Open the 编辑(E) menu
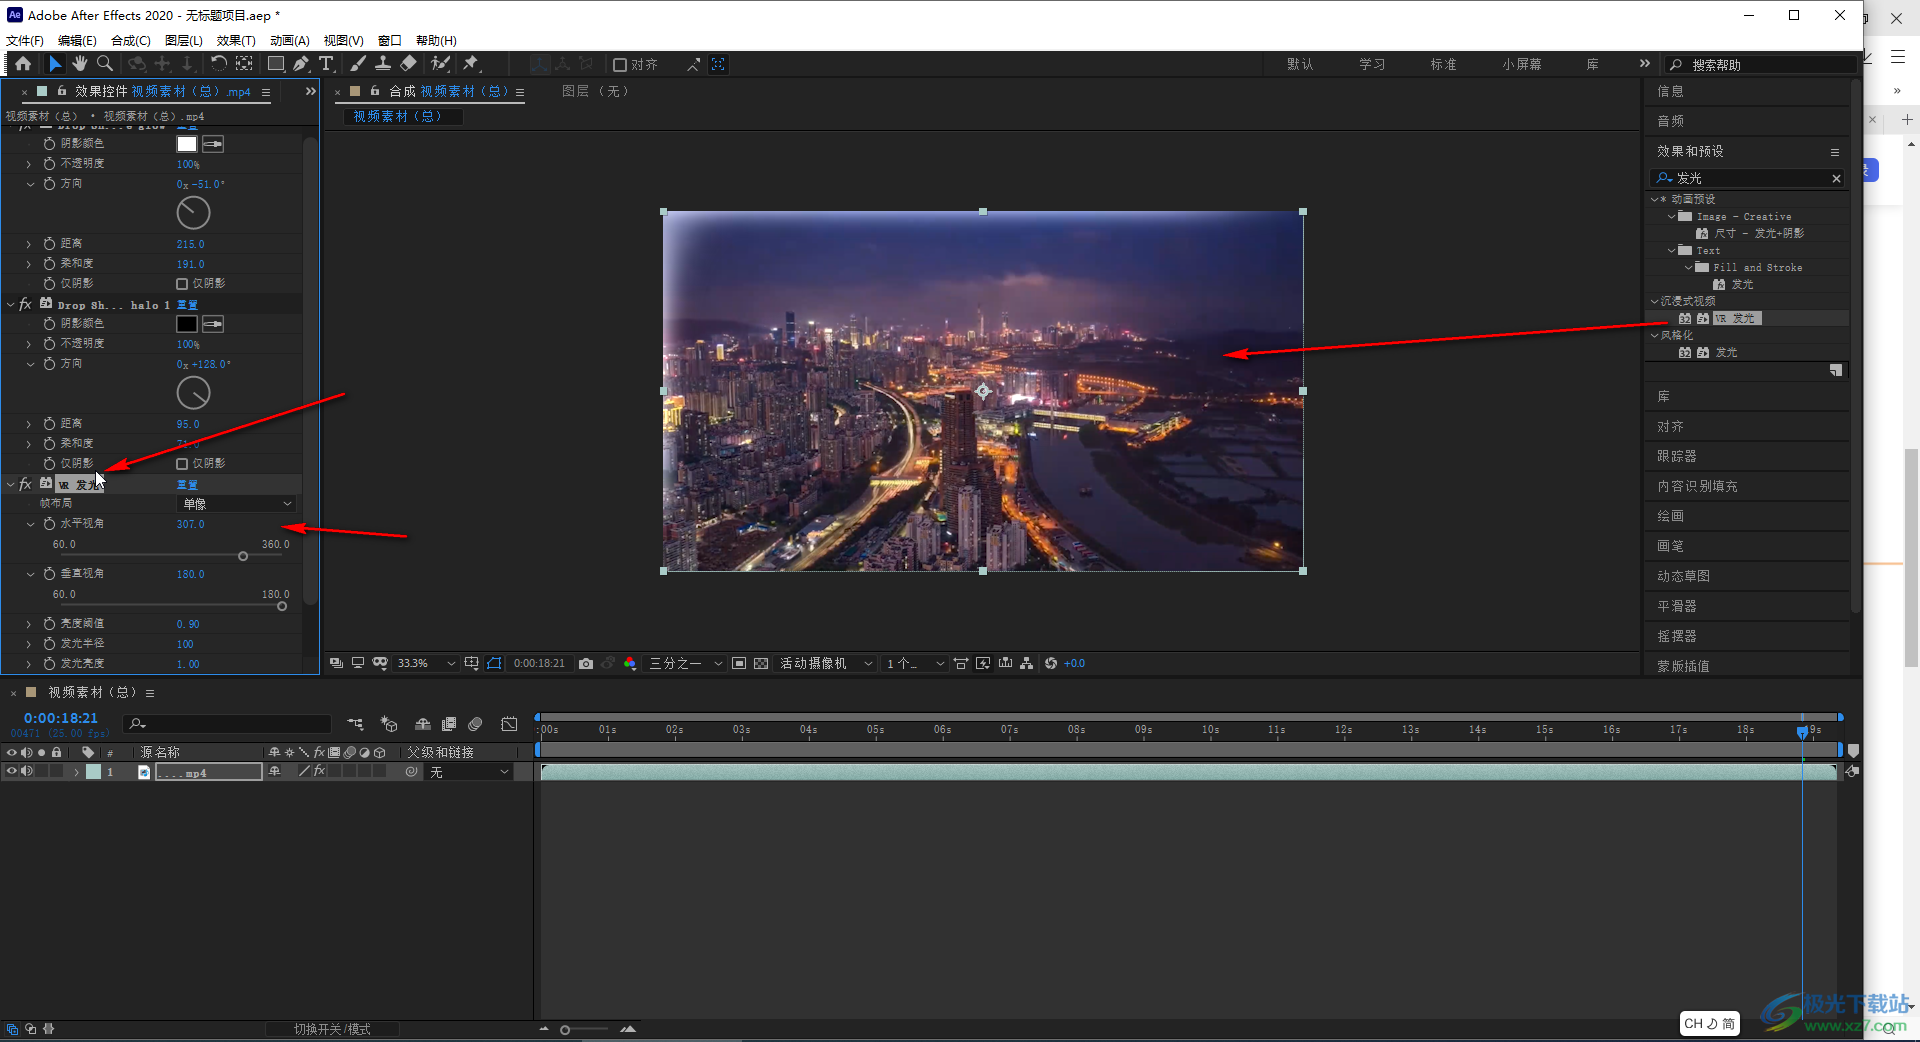The width and height of the screenshot is (1920, 1042). pos(77,41)
